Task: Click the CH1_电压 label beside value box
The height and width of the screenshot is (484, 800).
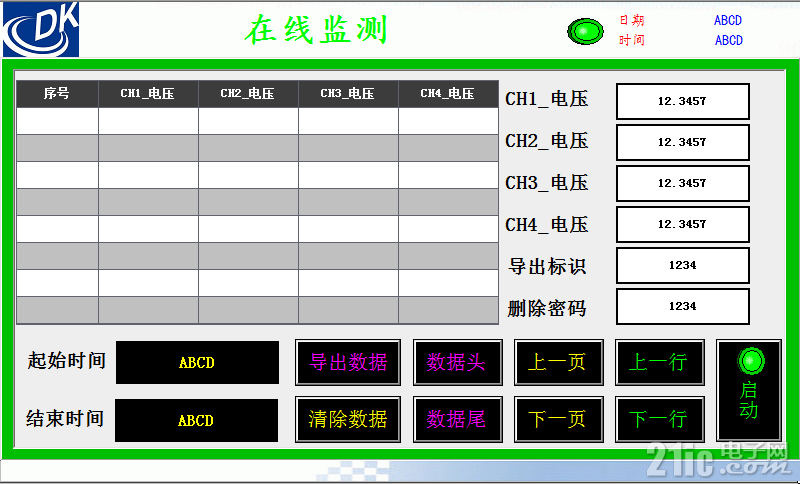Action: click(x=547, y=99)
